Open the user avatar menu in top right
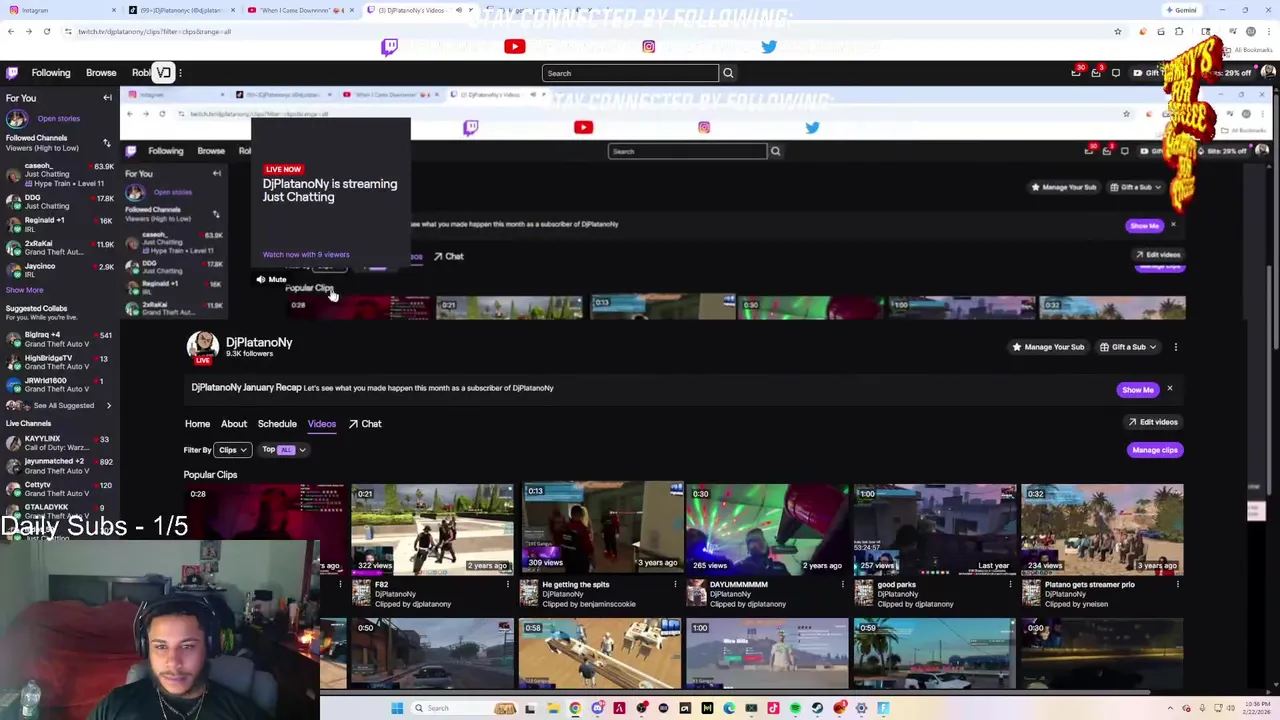This screenshot has width=1280, height=720. click(1268, 72)
